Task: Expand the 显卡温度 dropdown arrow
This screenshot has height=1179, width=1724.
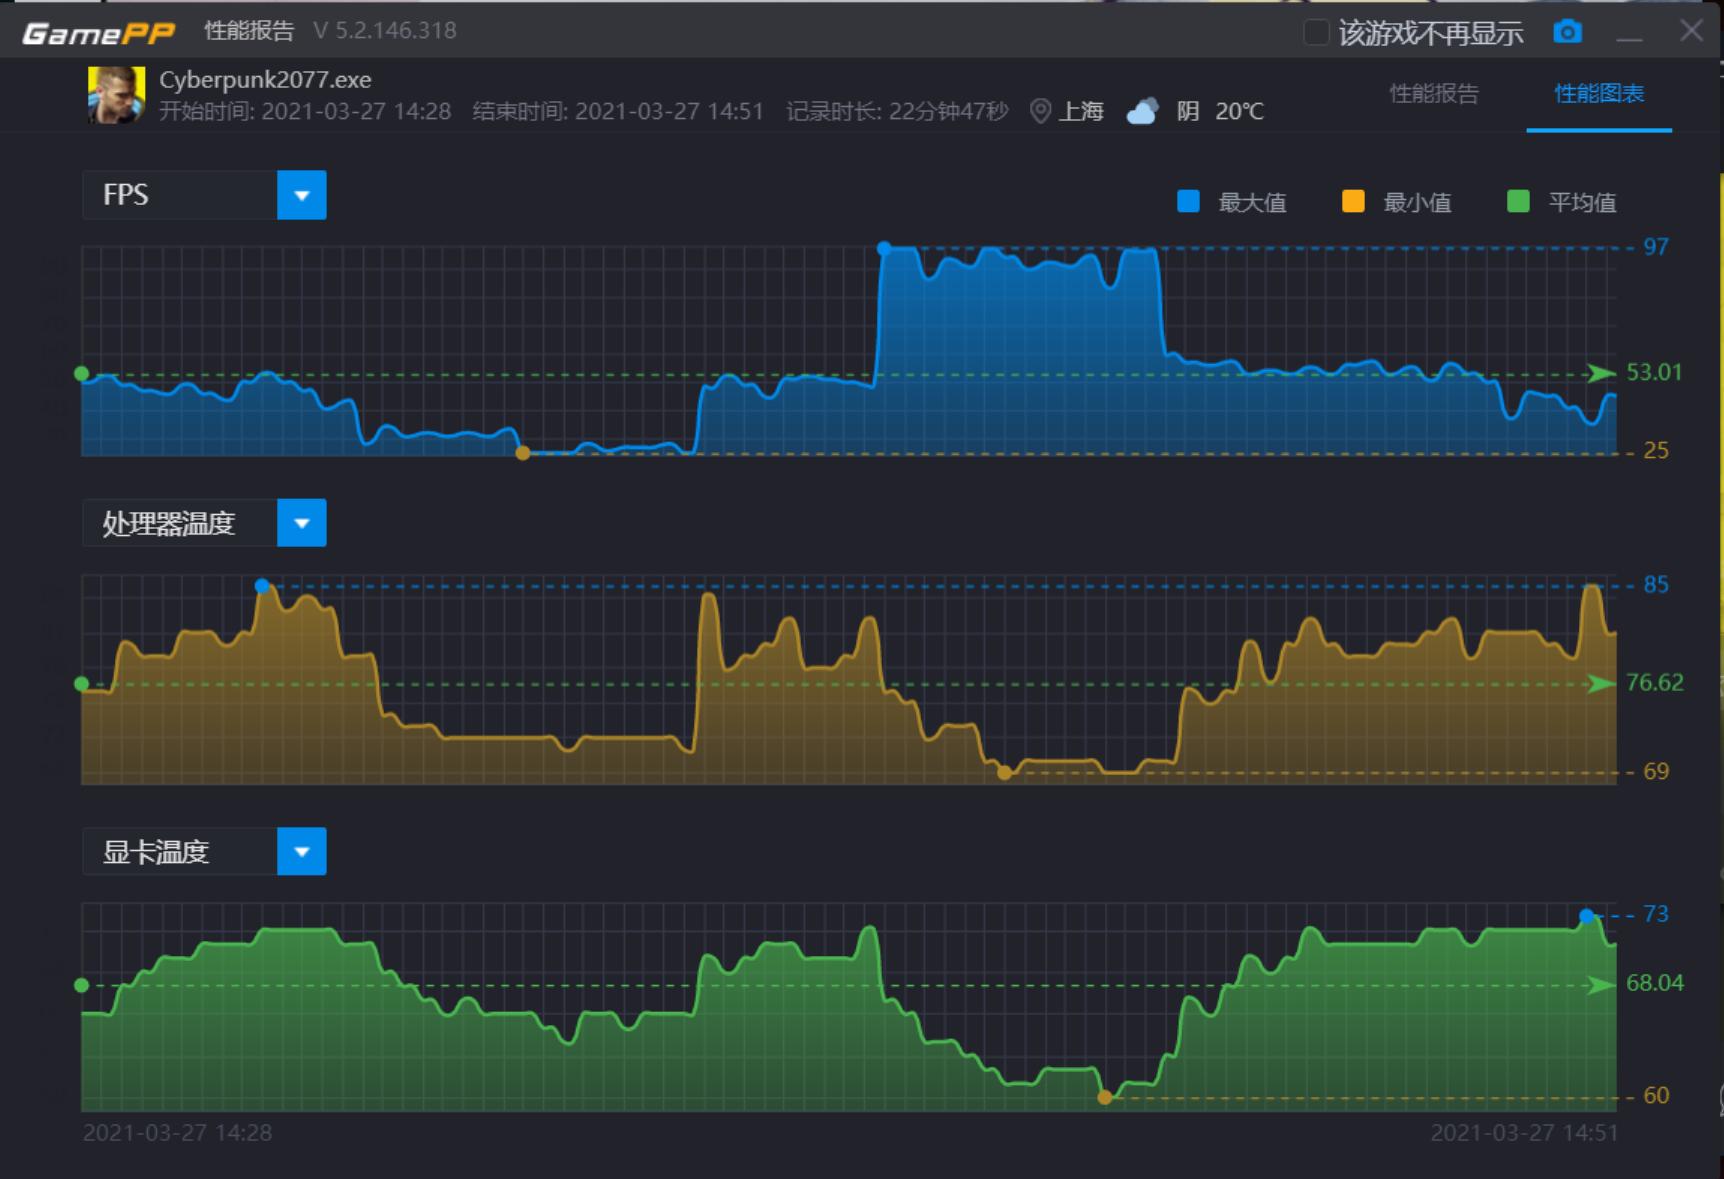Action: [x=302, y=851]
